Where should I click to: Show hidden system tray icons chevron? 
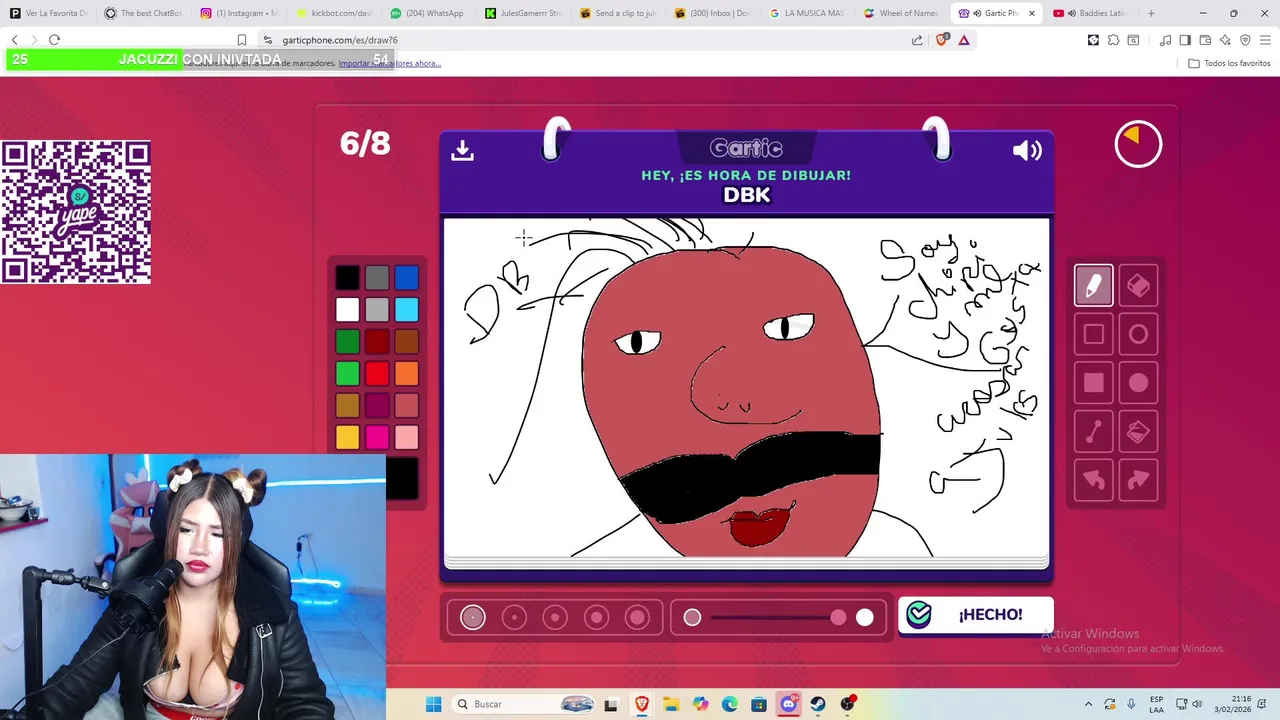(x=1090, y=704)
